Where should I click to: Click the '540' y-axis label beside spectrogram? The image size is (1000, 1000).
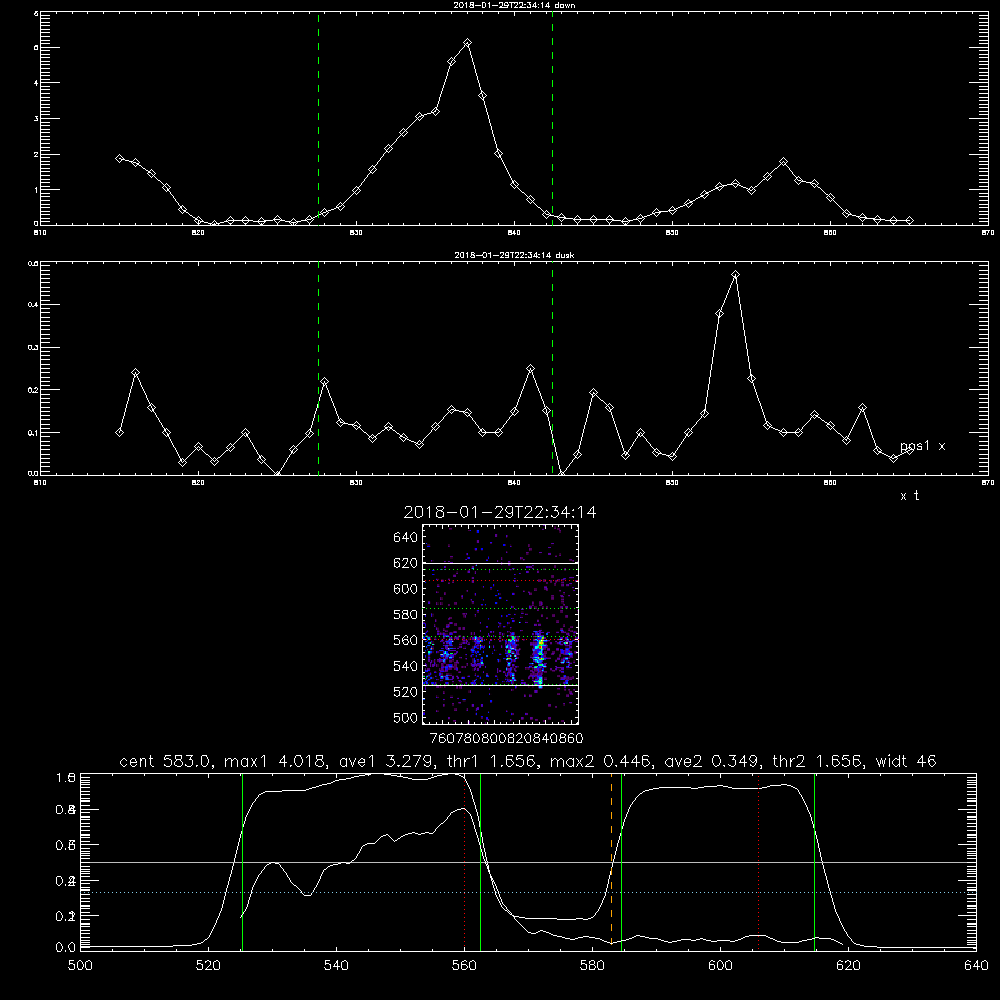[406, 666]
